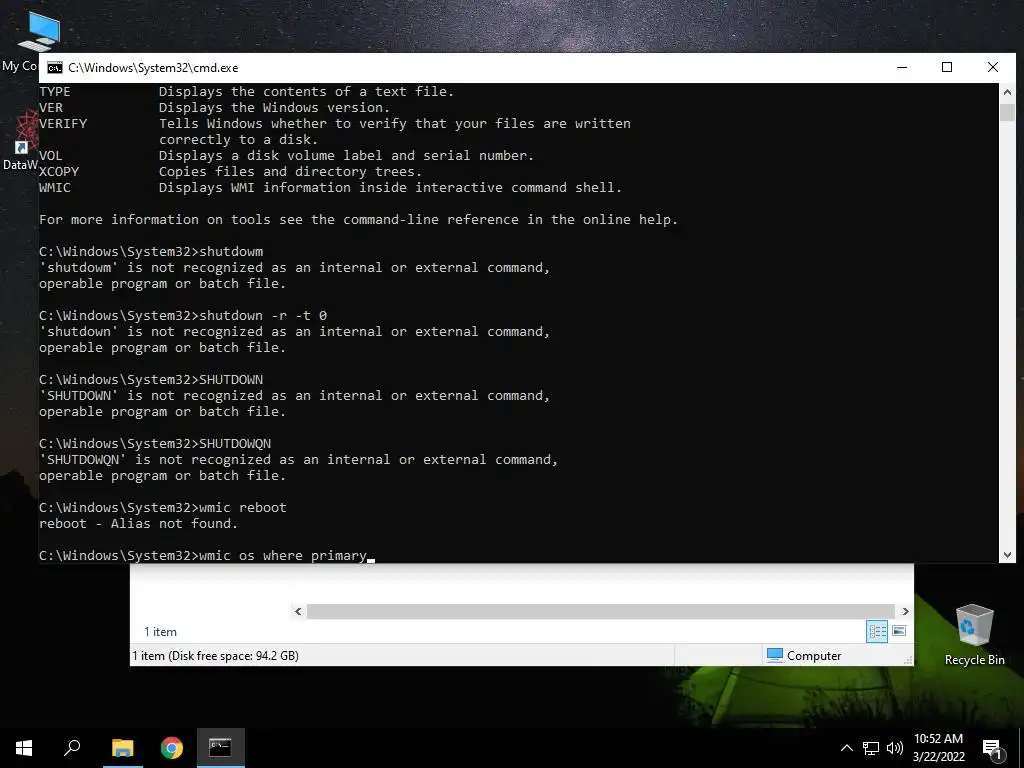Viewport: 1024px width, 768px height.
Task: Click Explorer horizontal scrollbar left arrow
Action: [298, 611]
